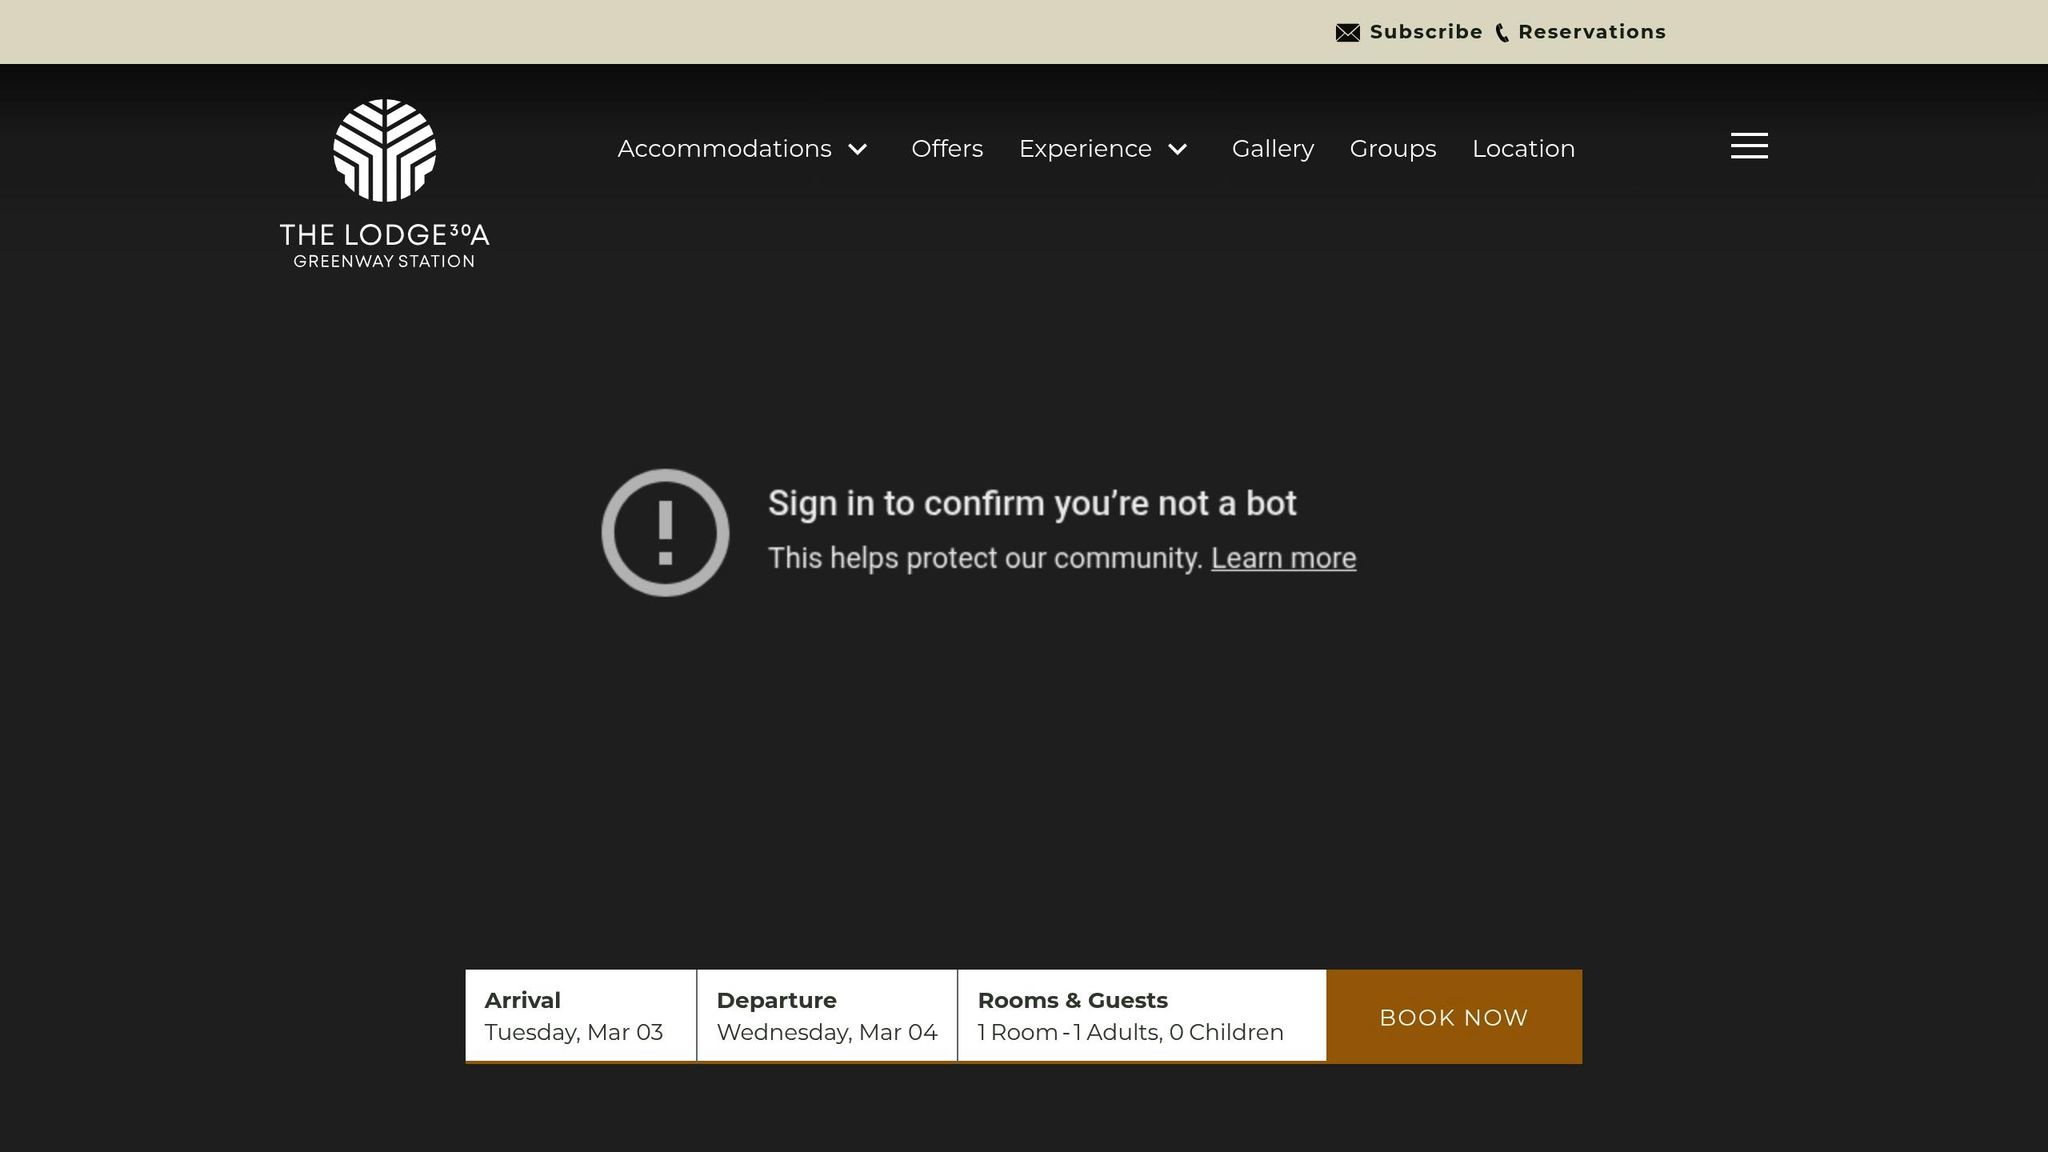The image size is (2048, 1152).
Task: Click the Subscribe link text
Action: click(x=1425, y=32)
